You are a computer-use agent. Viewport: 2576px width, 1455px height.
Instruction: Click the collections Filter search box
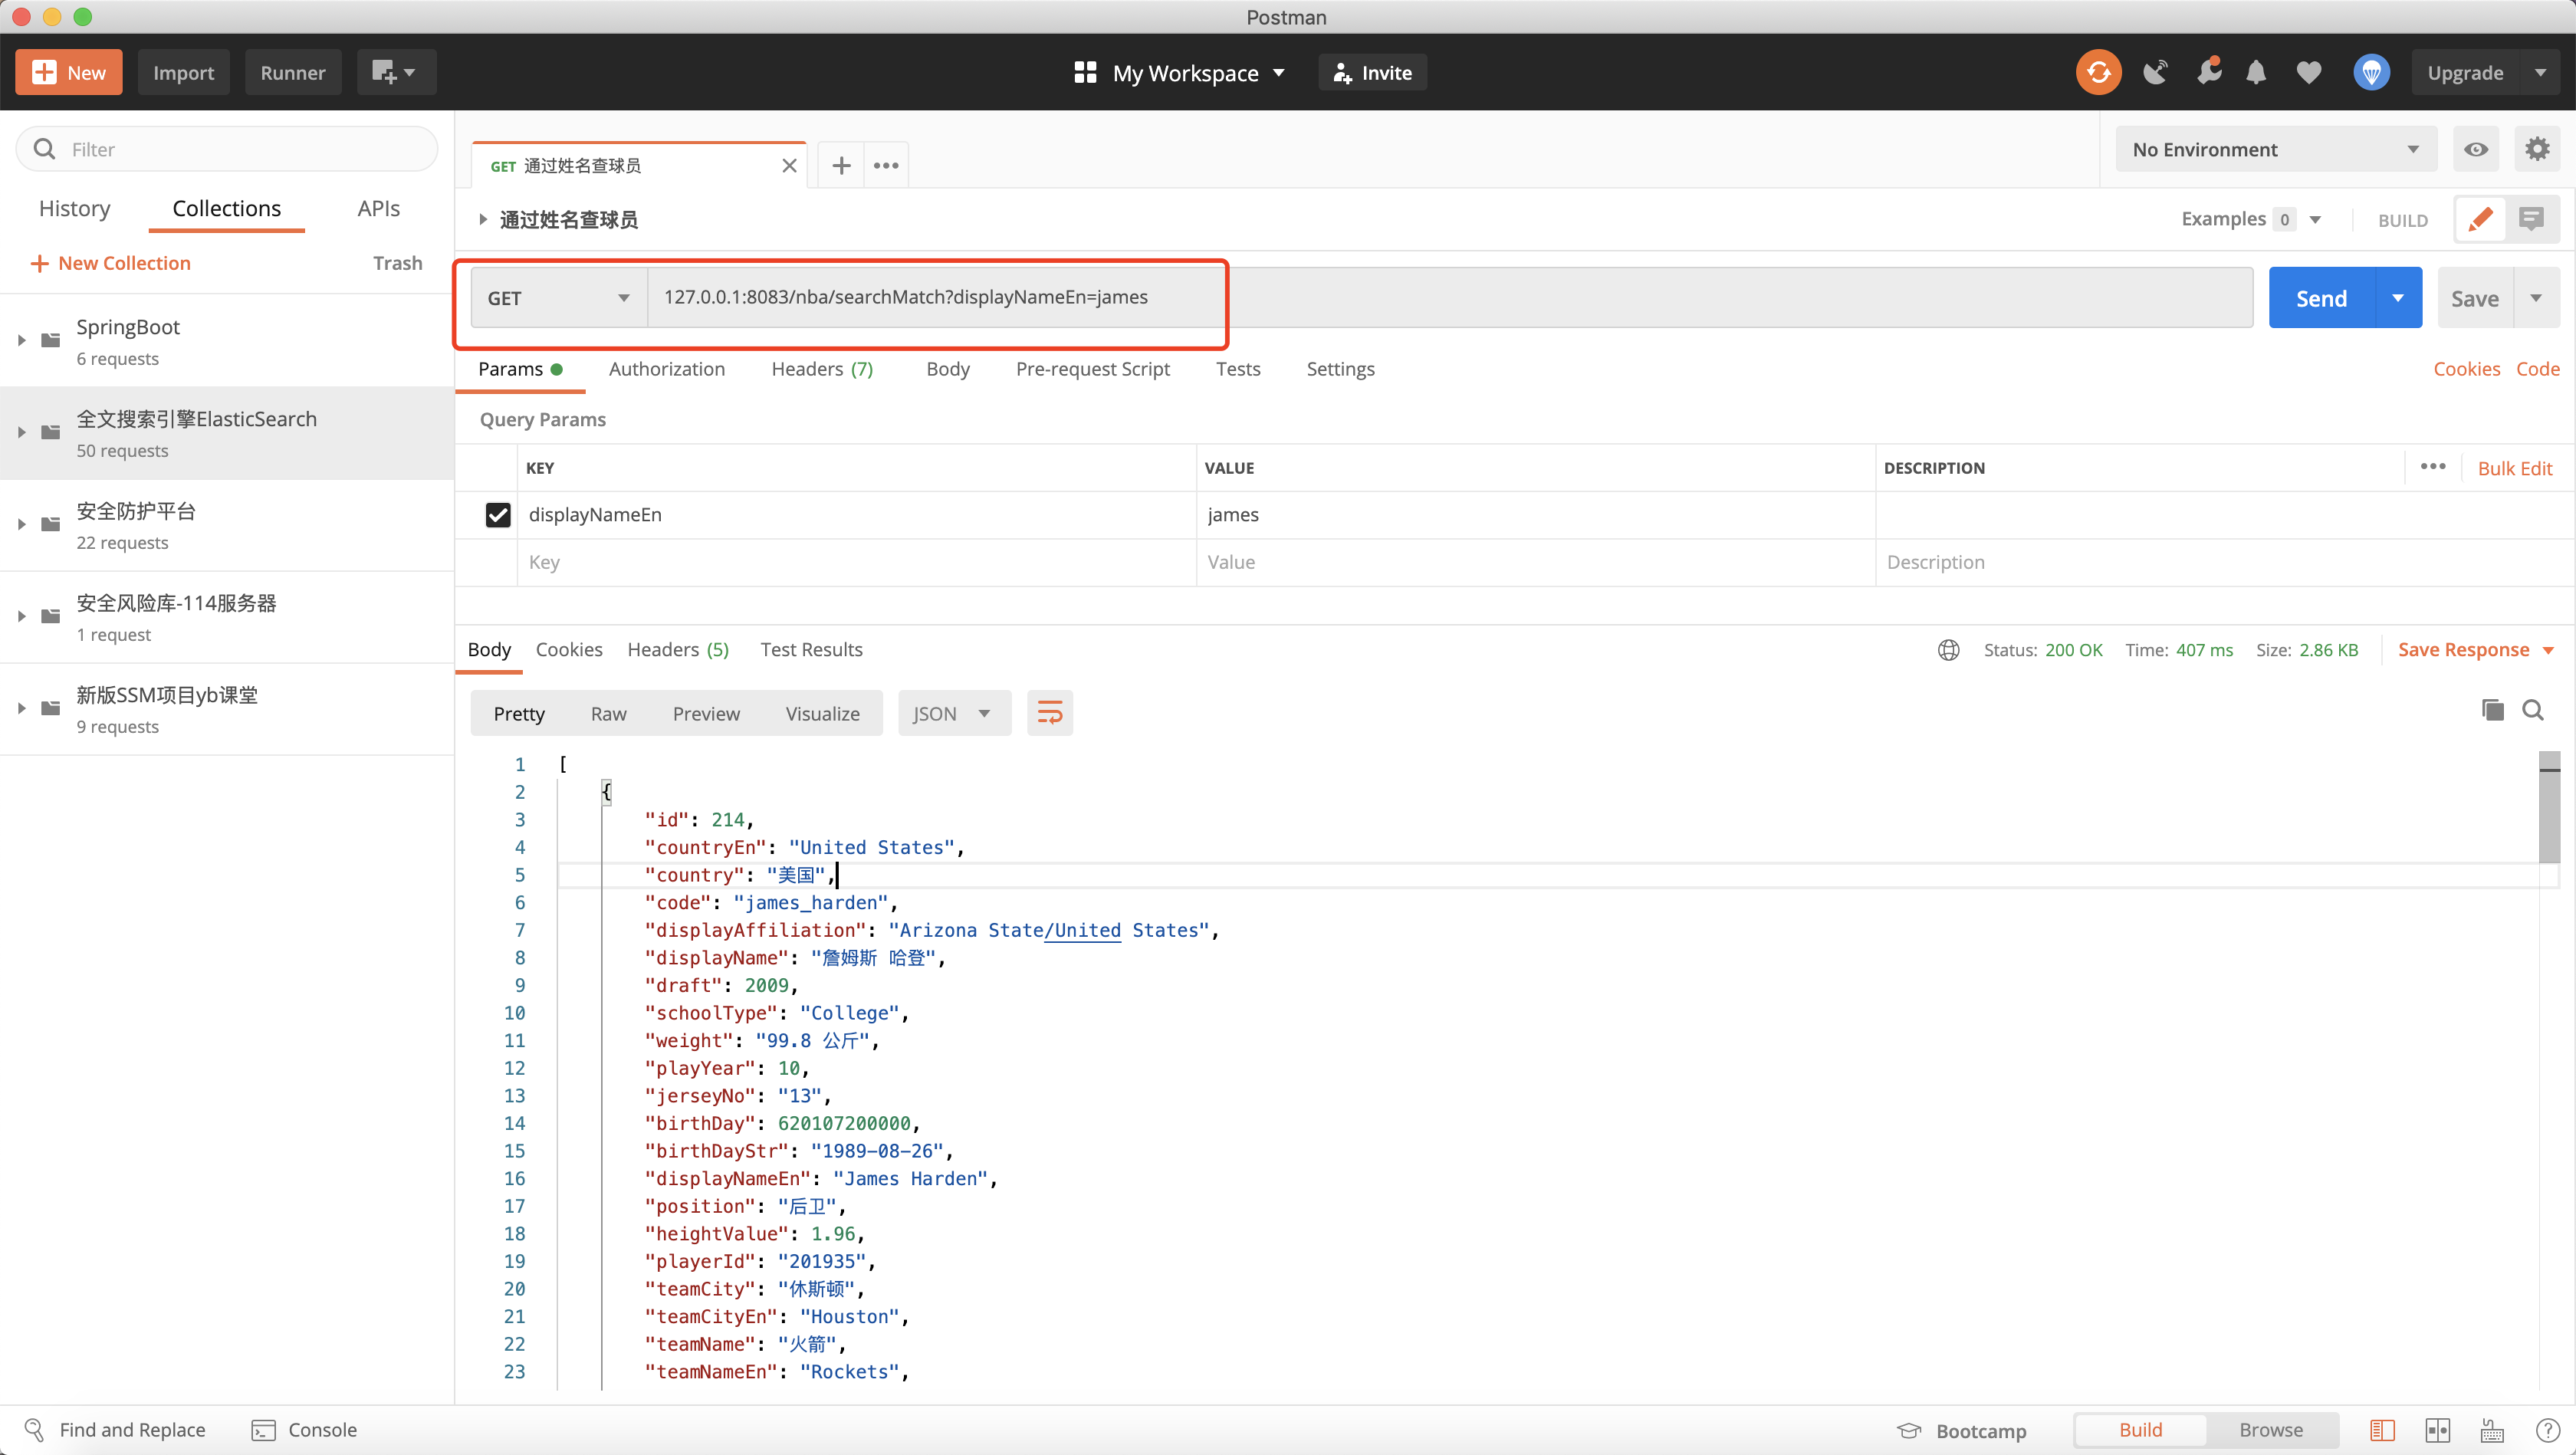(227, 149)
